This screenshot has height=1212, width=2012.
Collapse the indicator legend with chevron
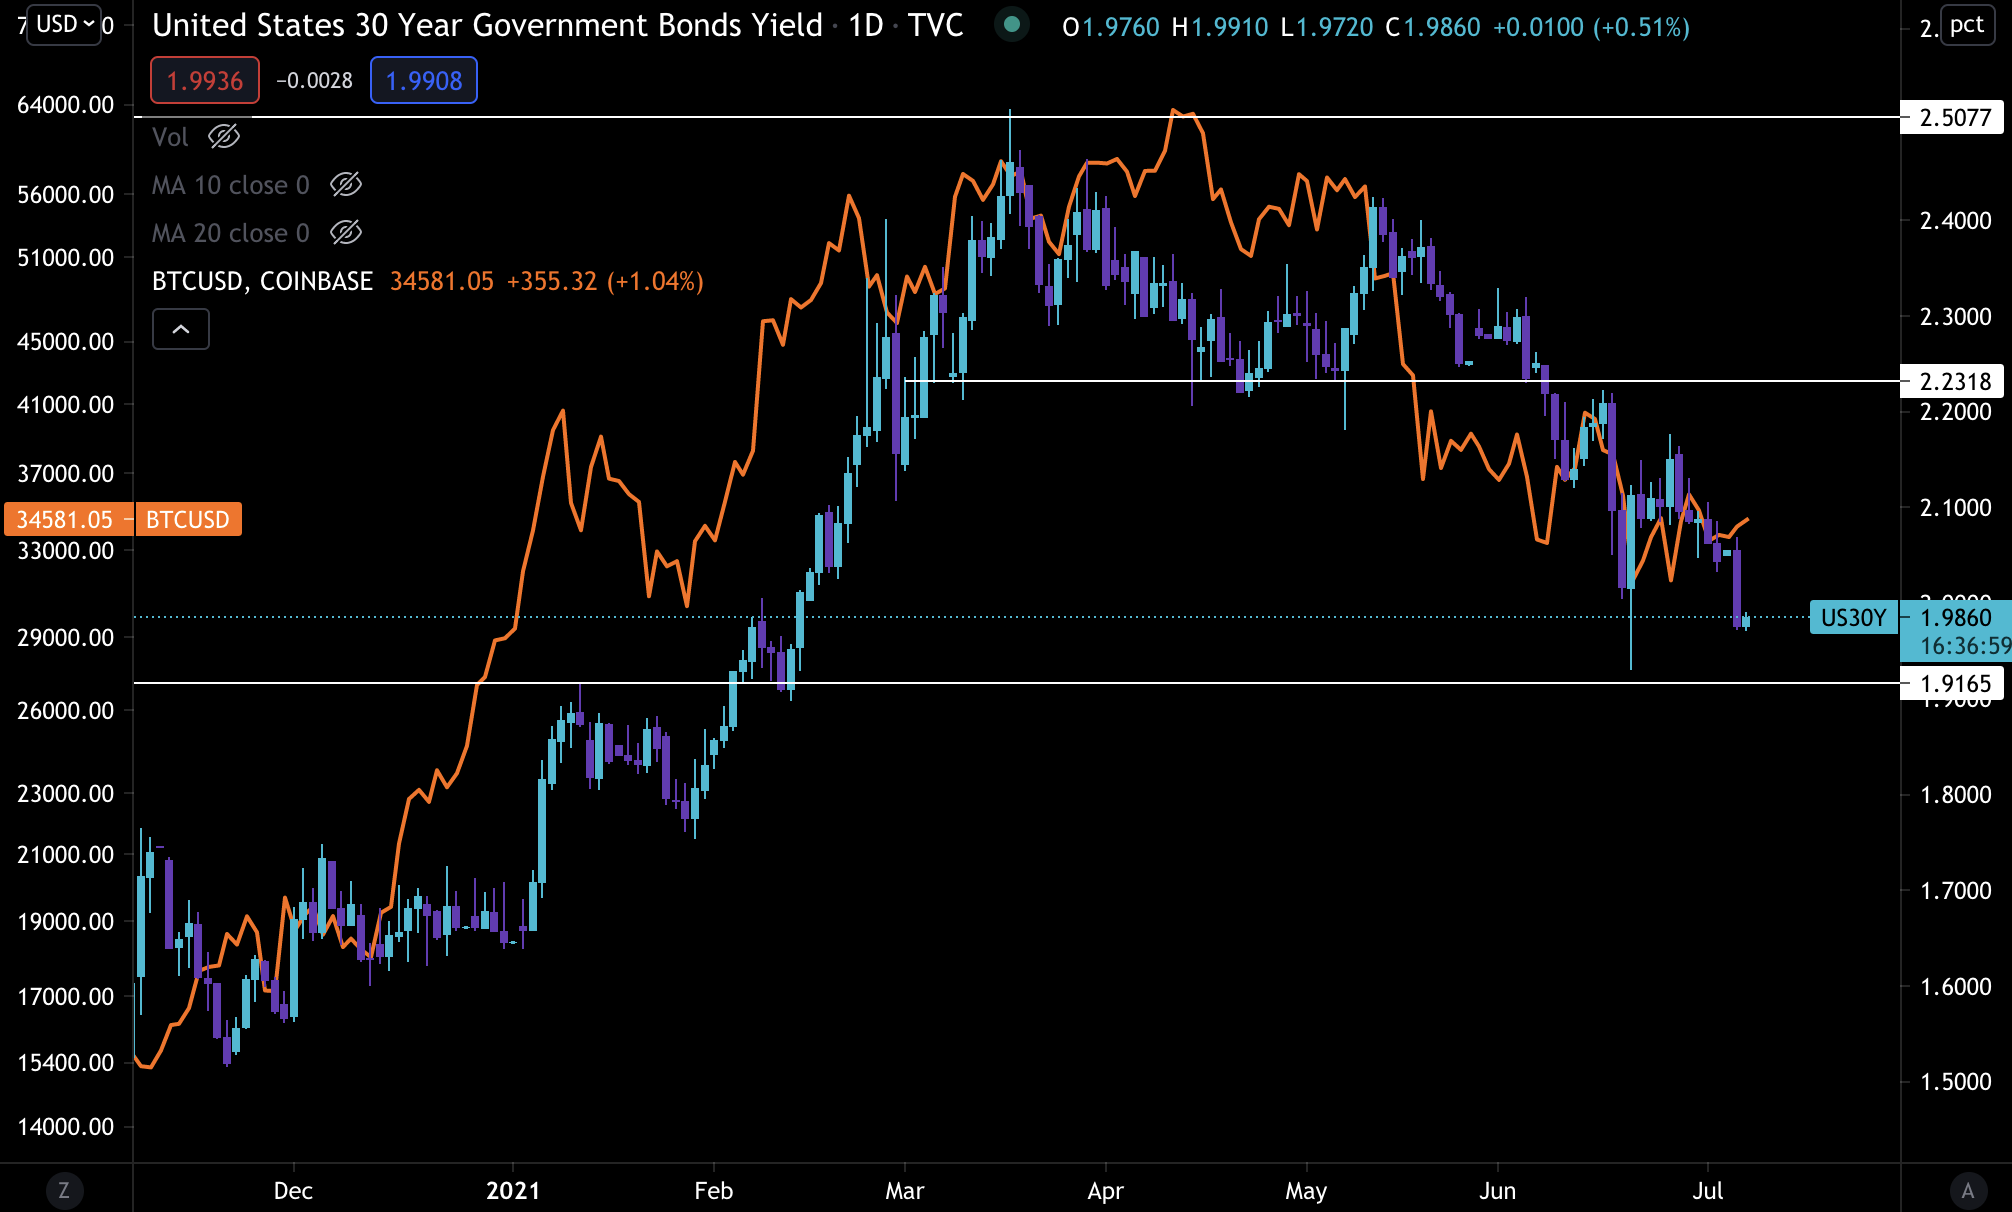pyautogui.click(x=181, y=329)
